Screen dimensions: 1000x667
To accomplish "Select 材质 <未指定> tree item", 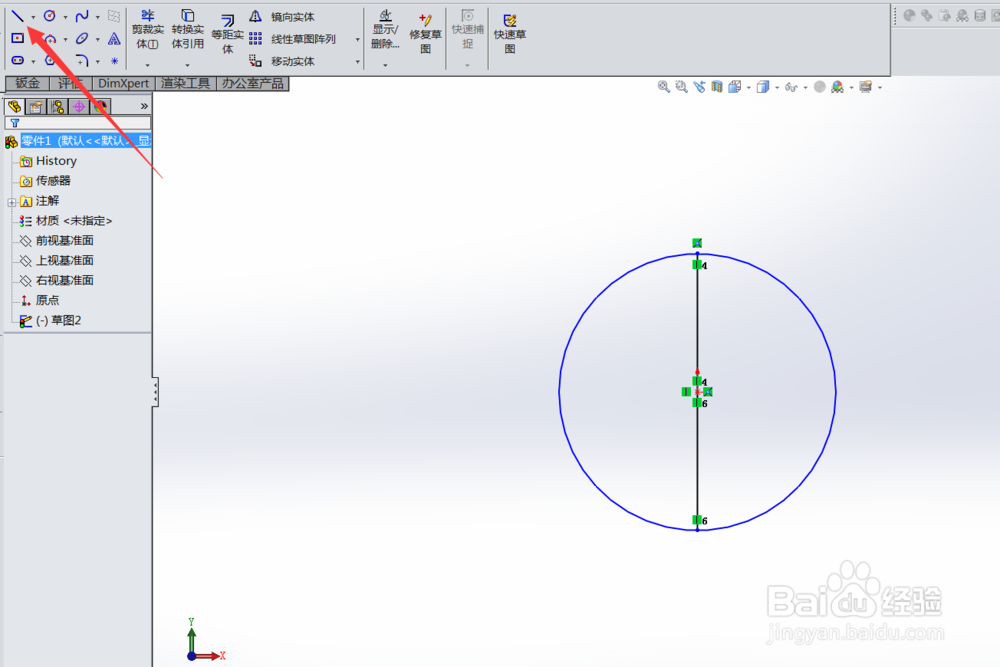I will point(66,221).
